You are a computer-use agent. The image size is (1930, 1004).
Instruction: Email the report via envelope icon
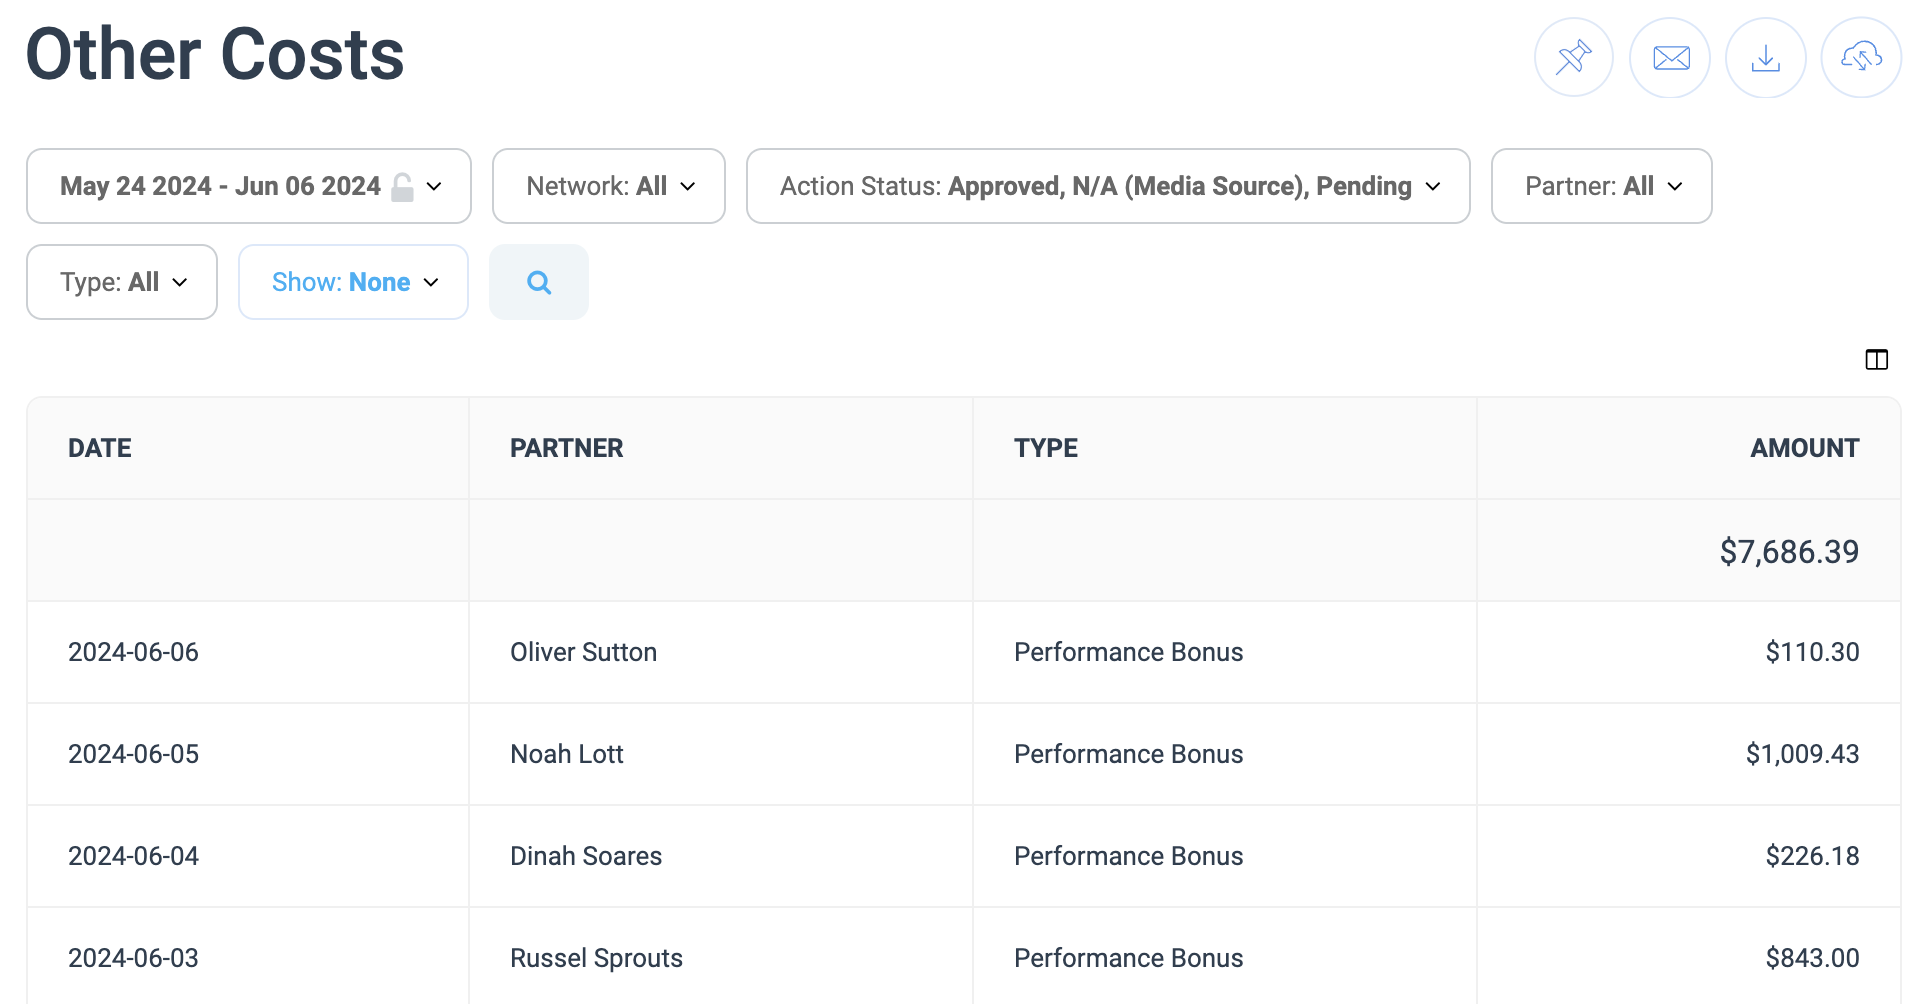coord(1670,58)
